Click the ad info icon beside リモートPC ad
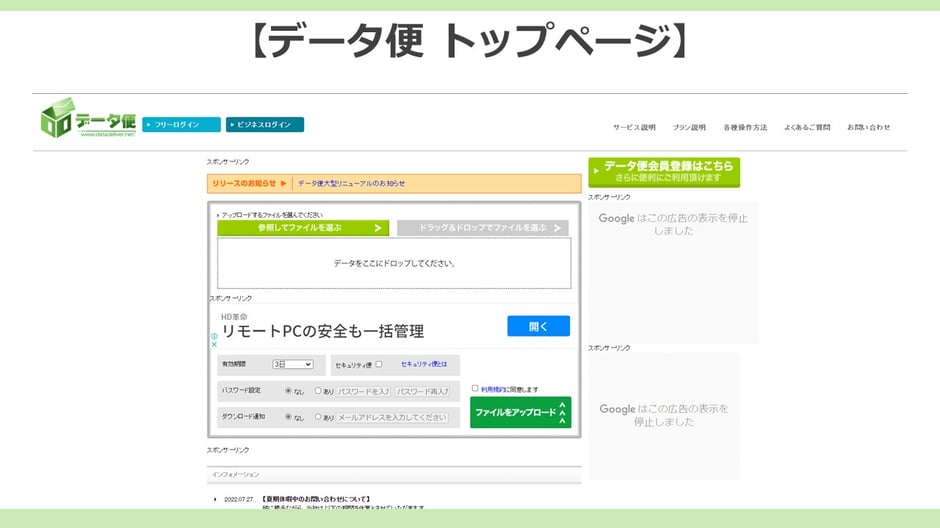The width and height of the screenshot is (940, 528). point(214,336)
